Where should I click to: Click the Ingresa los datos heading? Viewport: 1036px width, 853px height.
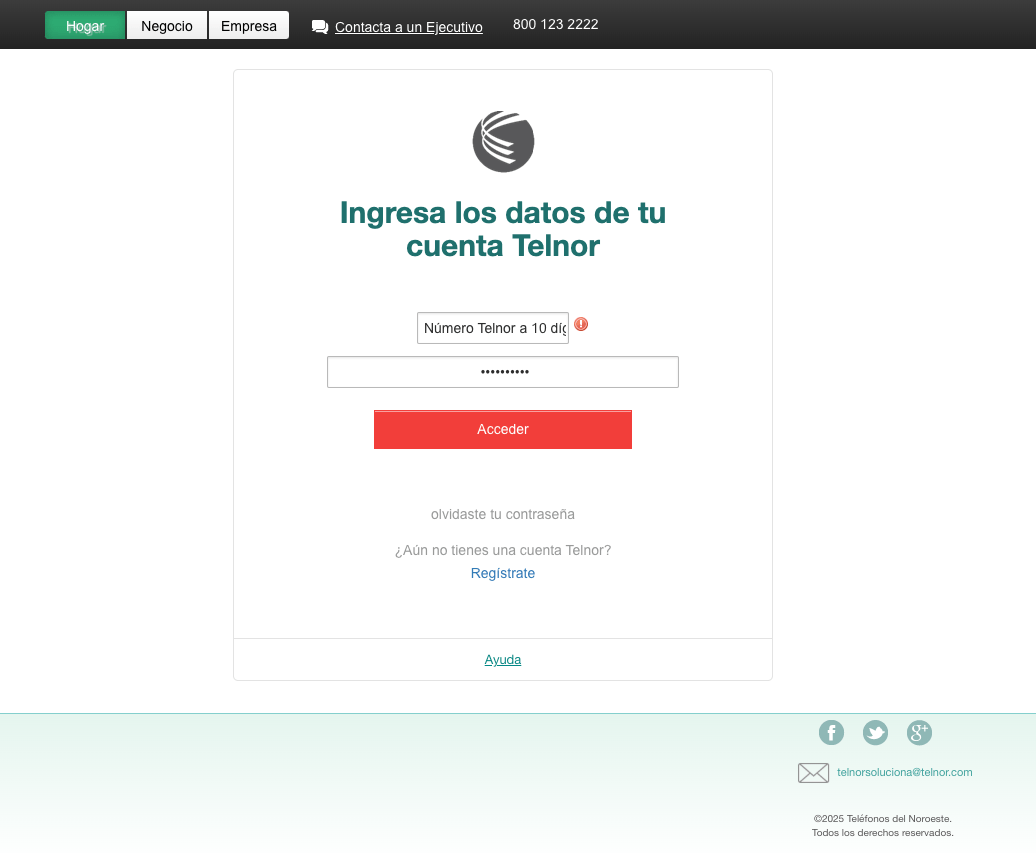click(x=502, y=229)
